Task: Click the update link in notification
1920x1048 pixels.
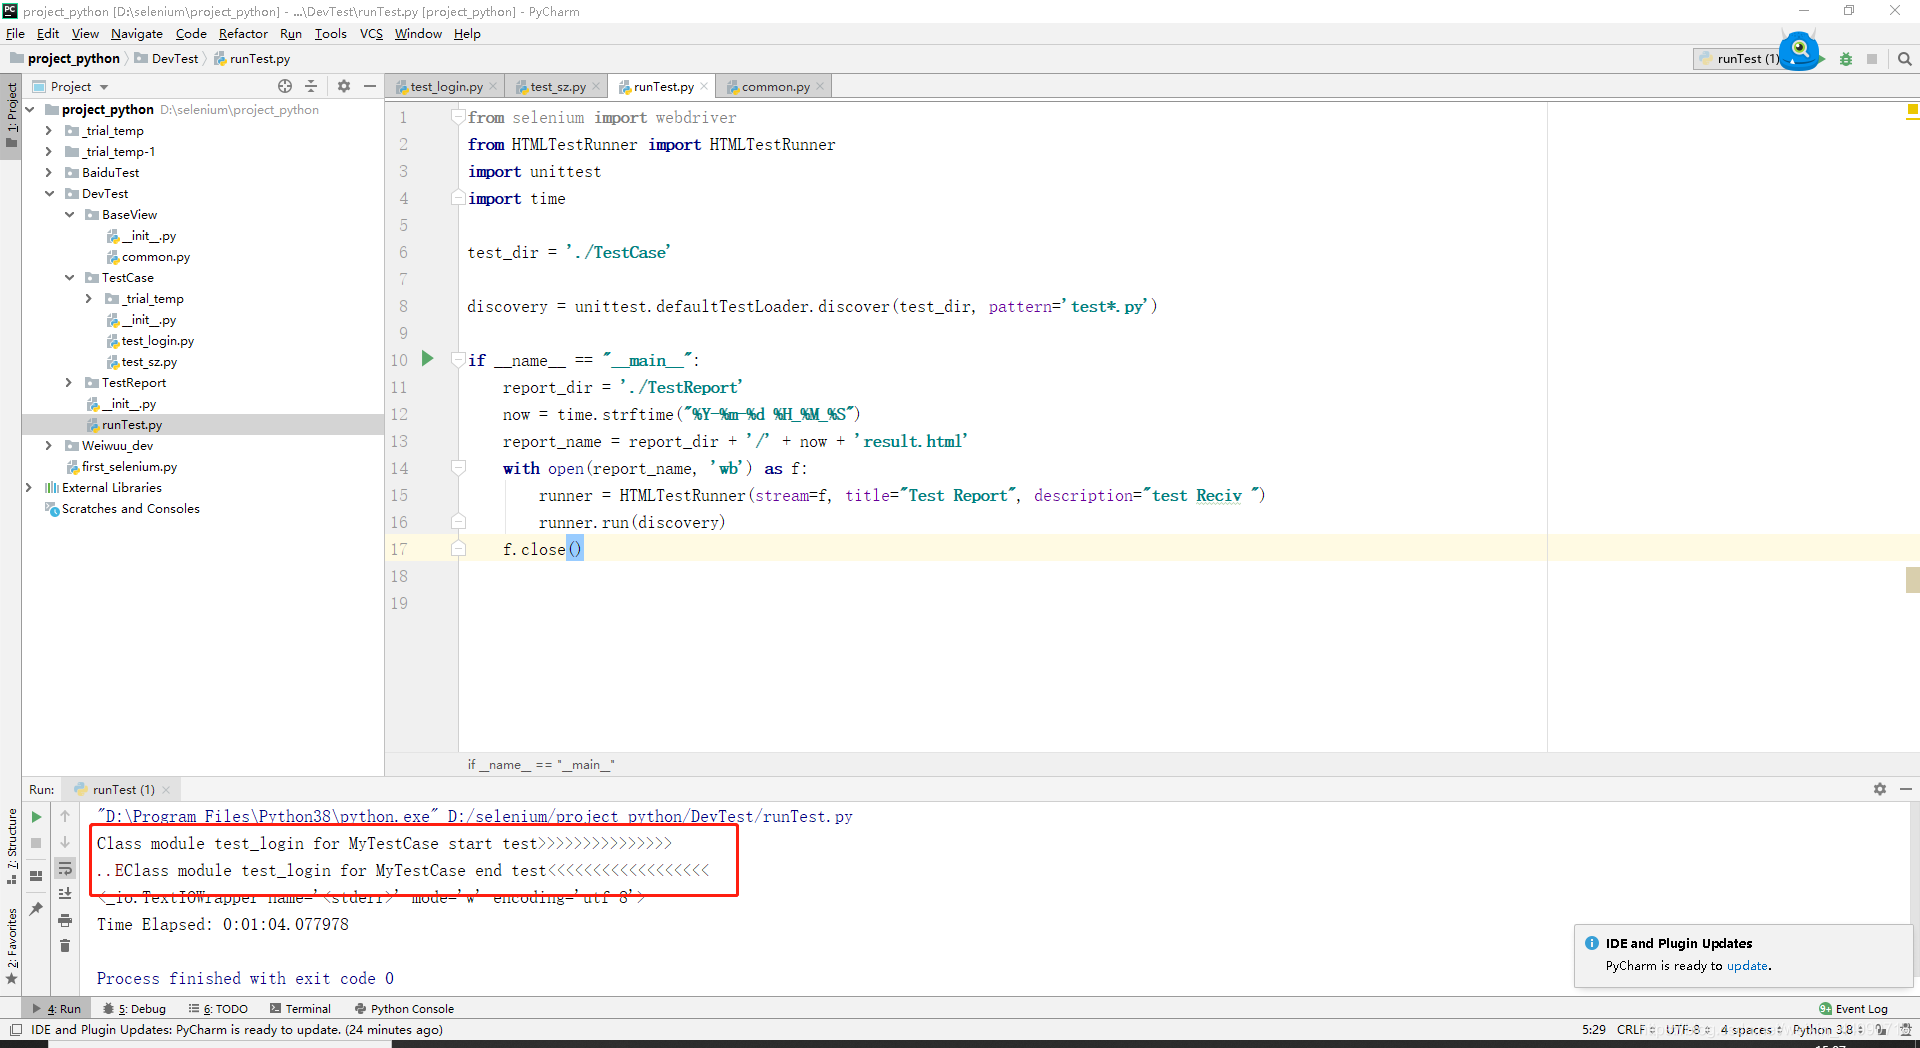Action: click(1747, 966)
